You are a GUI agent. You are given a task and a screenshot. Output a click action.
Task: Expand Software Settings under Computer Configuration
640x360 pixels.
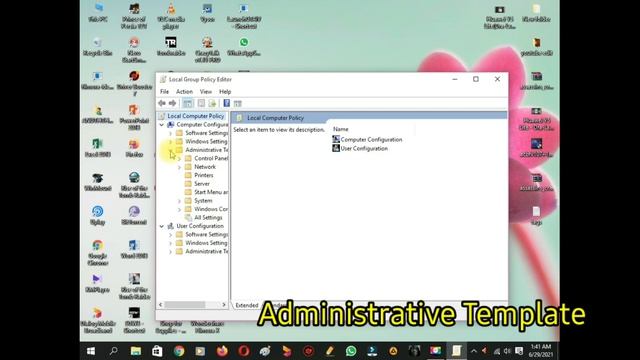click(171, 133)
